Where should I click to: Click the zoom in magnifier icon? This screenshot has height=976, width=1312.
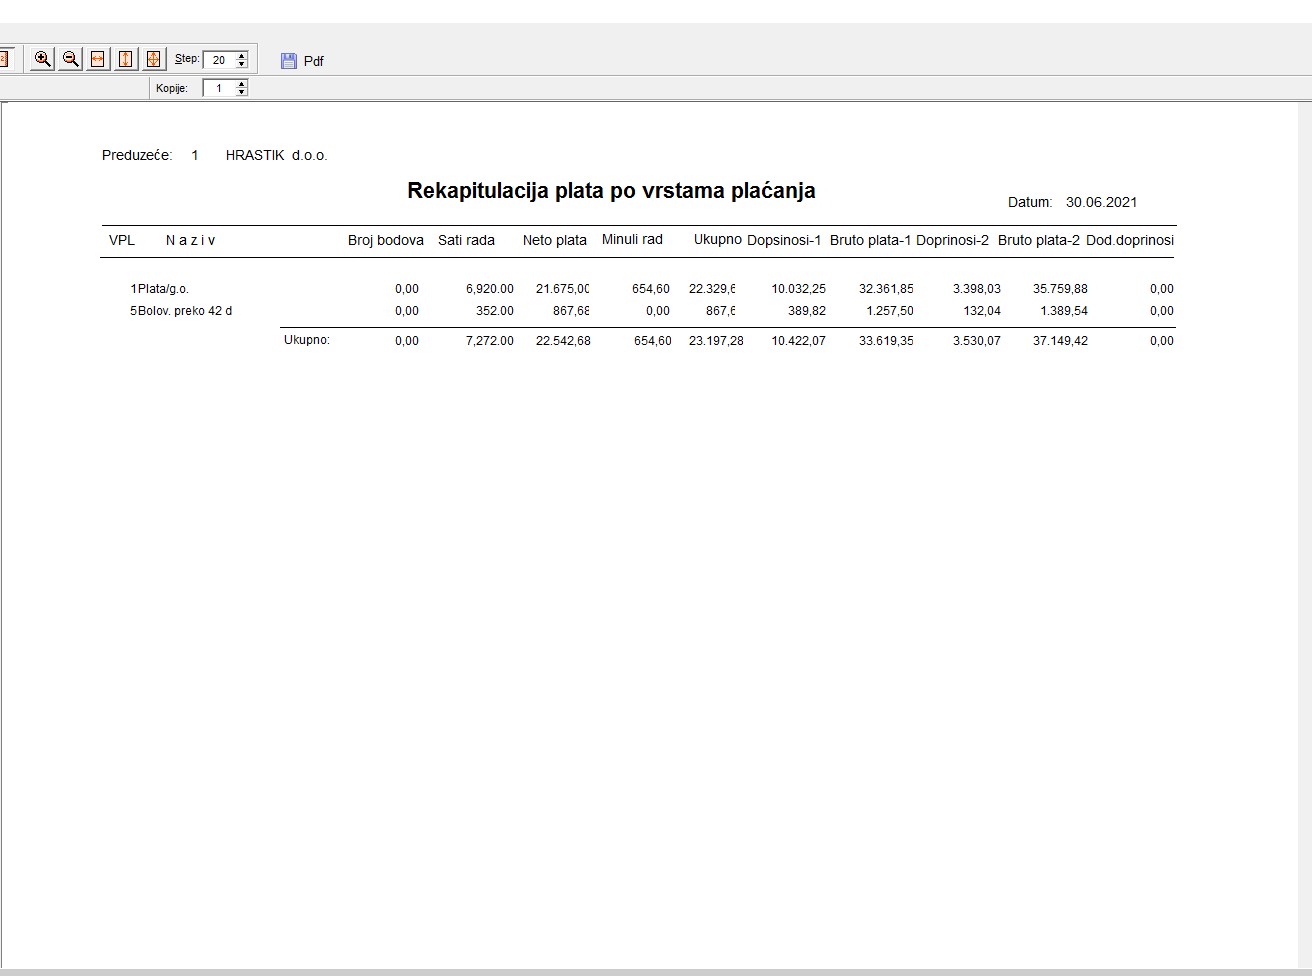pos(43,60)
